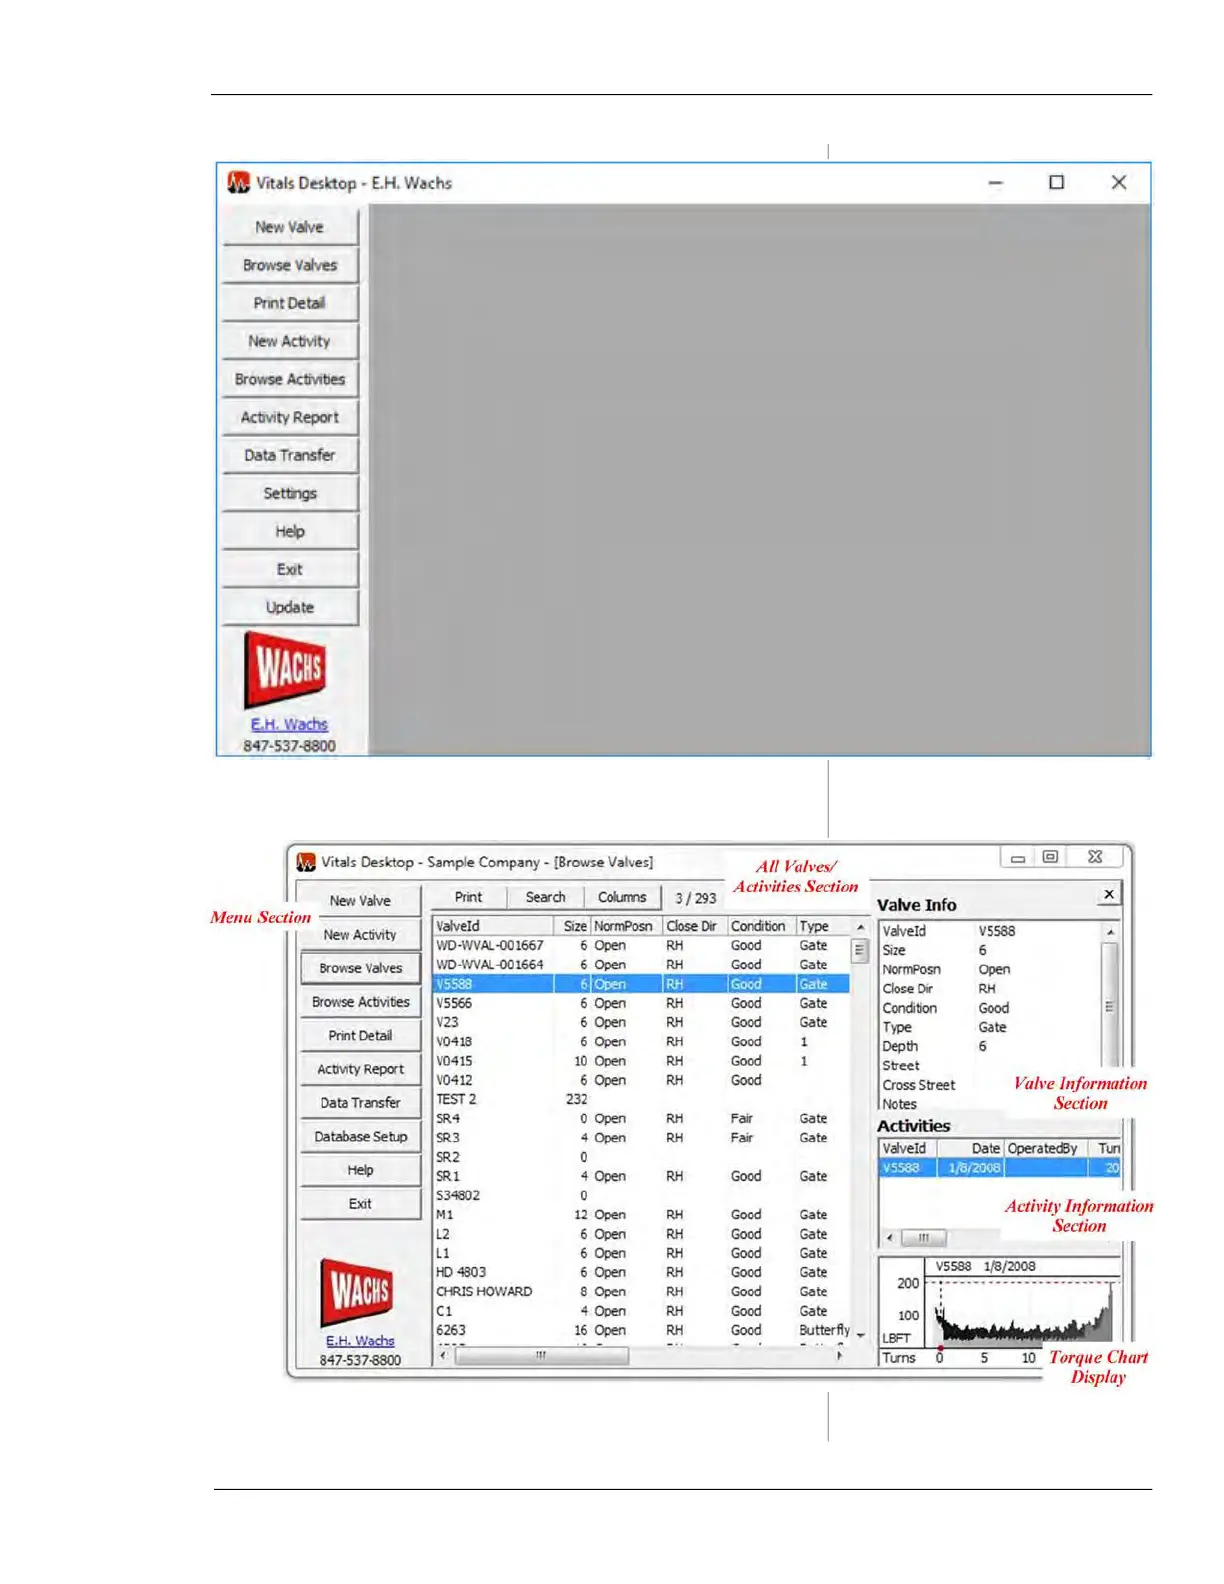Image resolution: width=1224 pixels, height=1584 pixels.
Task: Click Print Detail in lower window menu
Action: (x=360, y=1035)
